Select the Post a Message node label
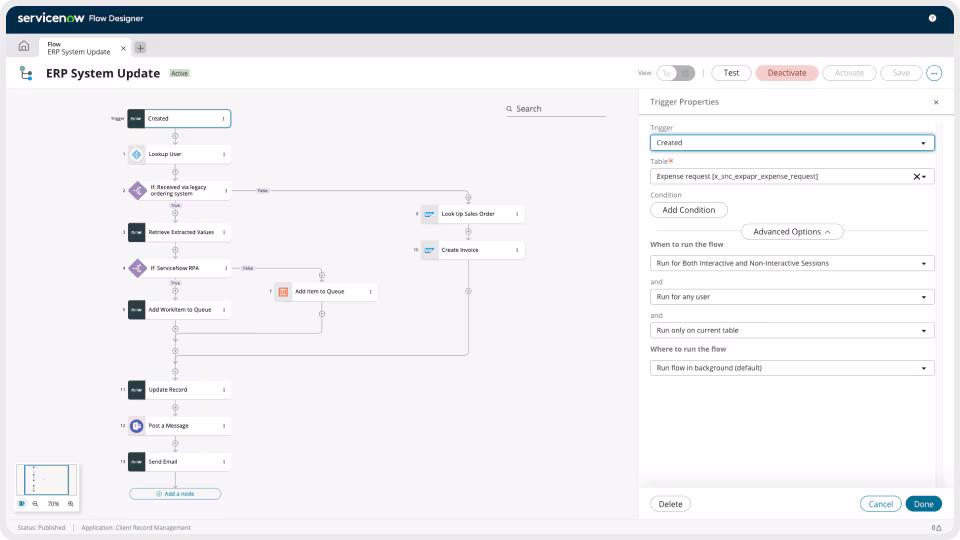 (168, 426)
